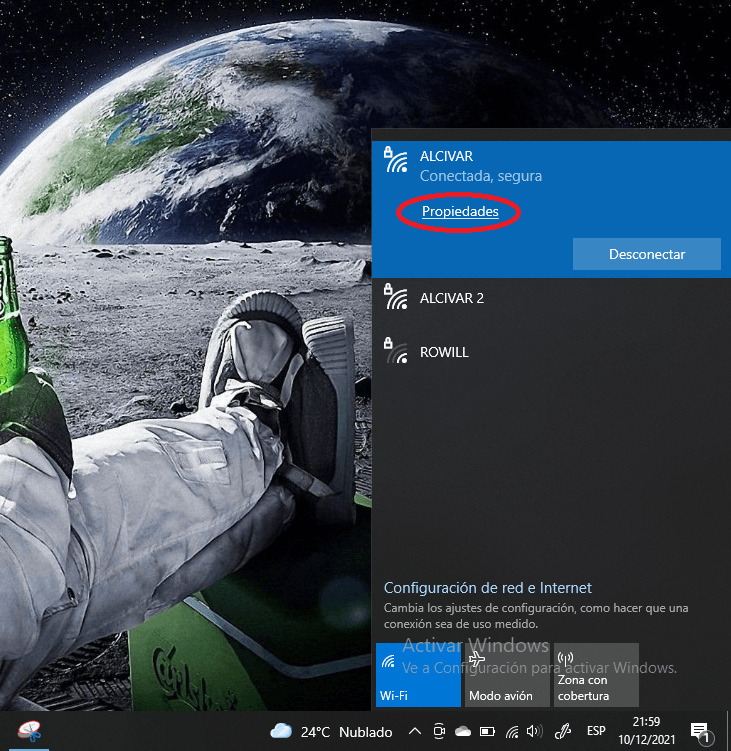The width and height of the screenshot is (731, 751).
Task: Open the ESP input language selector
Action: tap(596, 732)
